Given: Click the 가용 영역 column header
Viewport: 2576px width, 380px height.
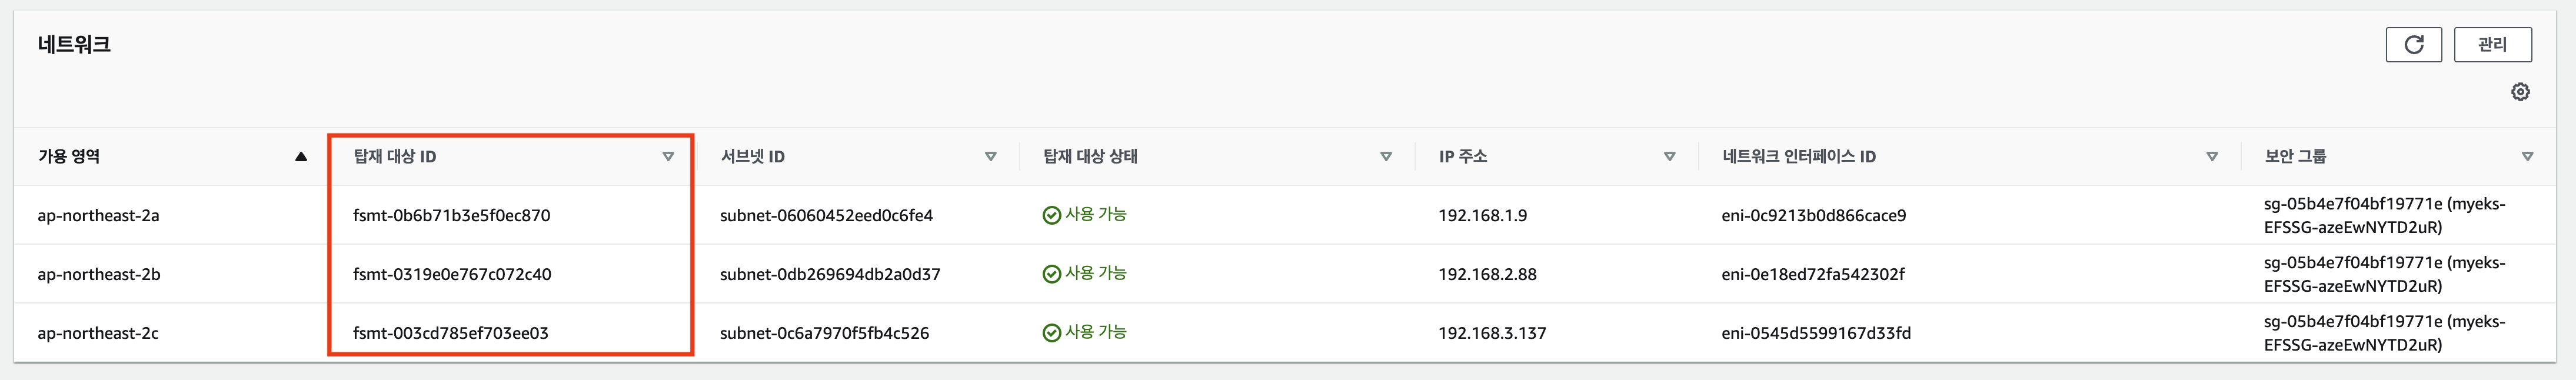Looking at the screenshot, I should tap(69, 156).
